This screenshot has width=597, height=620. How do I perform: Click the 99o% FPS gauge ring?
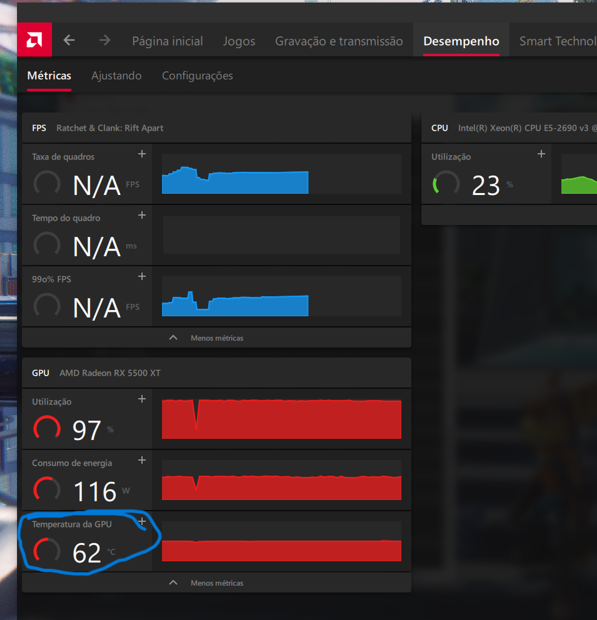click(47, 307)
